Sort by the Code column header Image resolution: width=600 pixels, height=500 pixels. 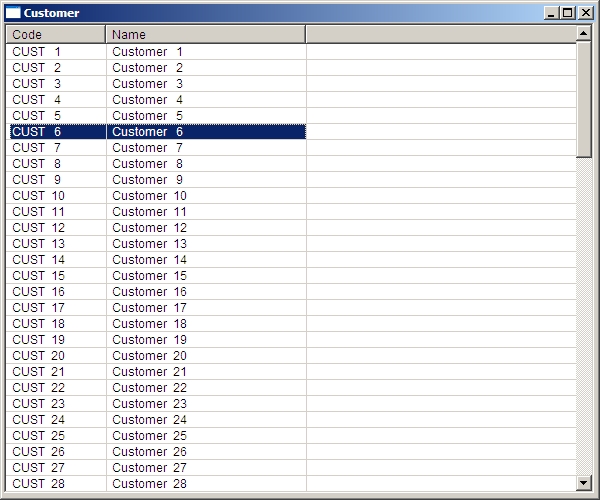[x=56, y=34]
